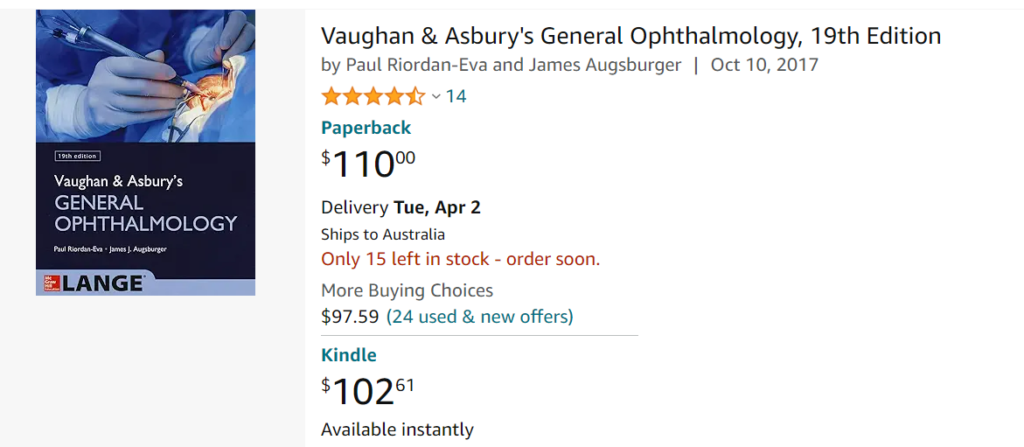Viewport: 1024px width, 447px height.
Task: Open the 24 used & new offers link
Action: coord(479,316)
